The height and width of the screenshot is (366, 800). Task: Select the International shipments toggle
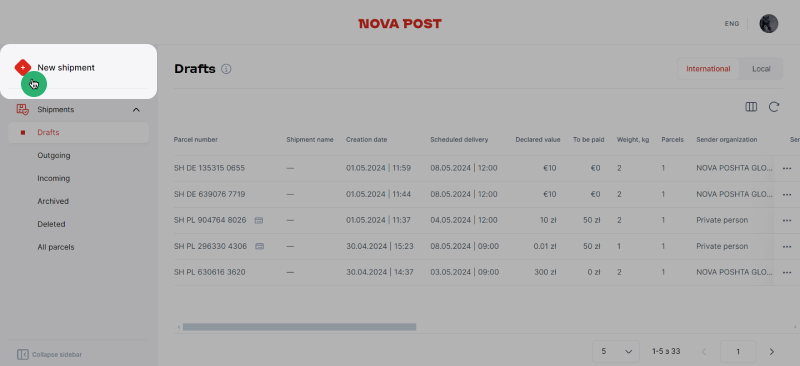(708, 69)
